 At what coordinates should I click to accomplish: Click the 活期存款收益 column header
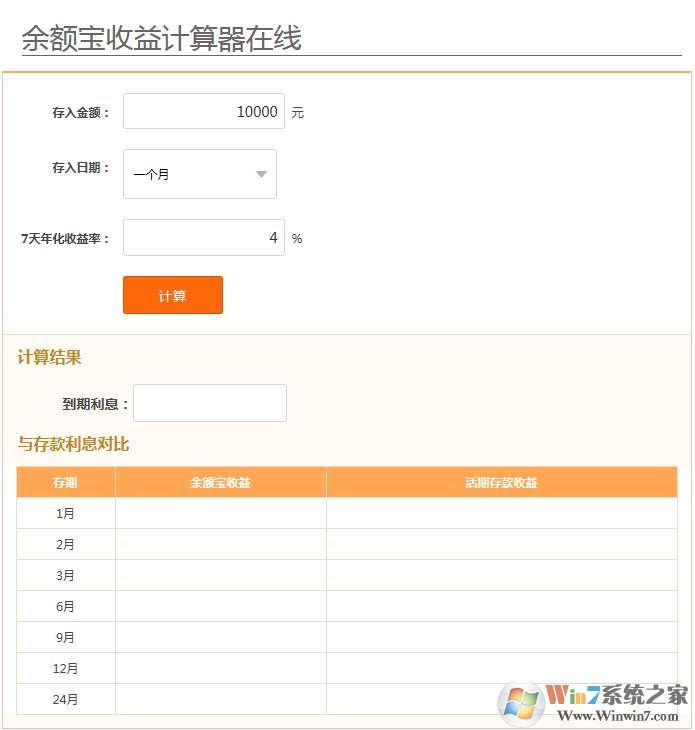click(501, 482)
